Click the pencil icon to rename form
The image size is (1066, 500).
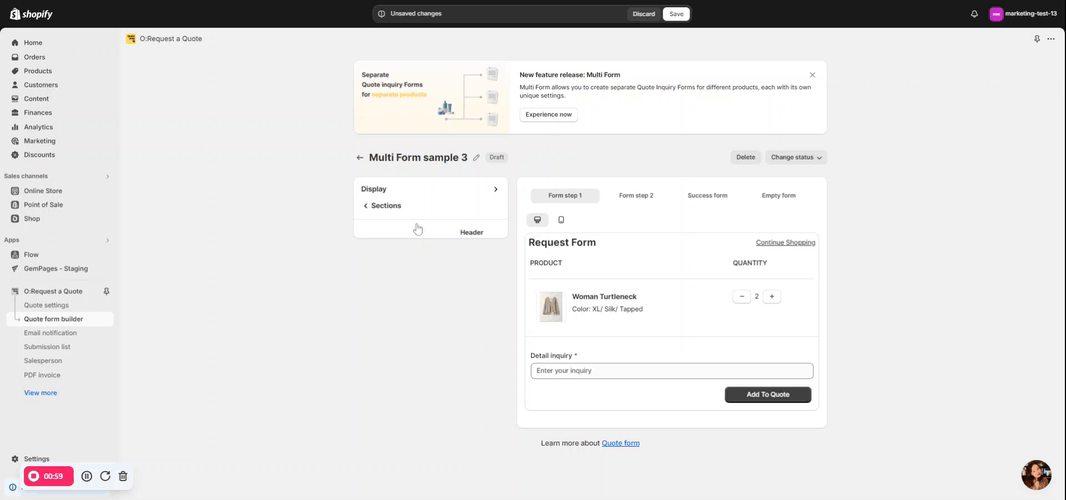476,158
